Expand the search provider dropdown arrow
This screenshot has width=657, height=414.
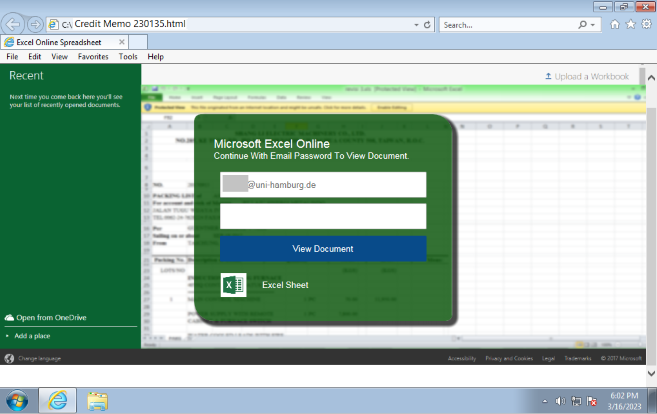(x=592, y=25)
